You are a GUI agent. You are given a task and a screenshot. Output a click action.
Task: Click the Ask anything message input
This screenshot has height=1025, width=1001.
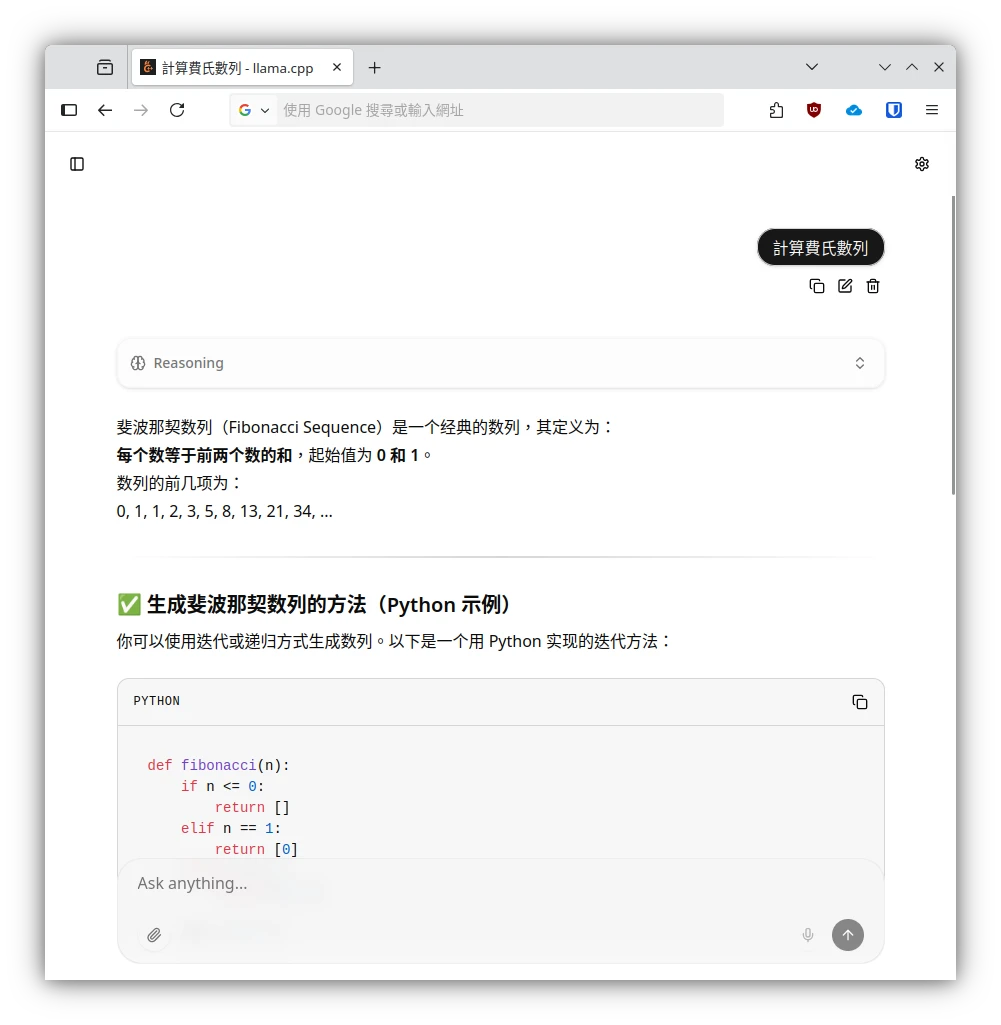500,884
